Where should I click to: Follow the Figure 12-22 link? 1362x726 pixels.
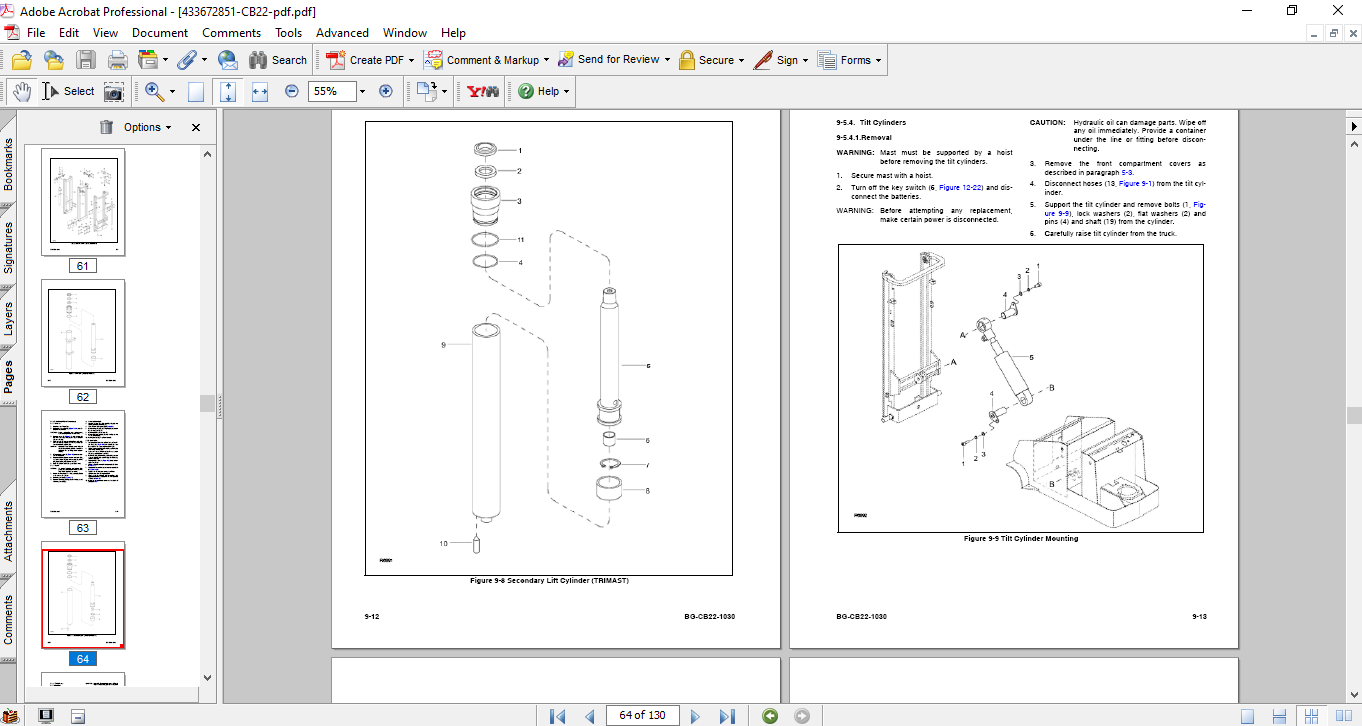pyautogui.click(x=958, y=187)
